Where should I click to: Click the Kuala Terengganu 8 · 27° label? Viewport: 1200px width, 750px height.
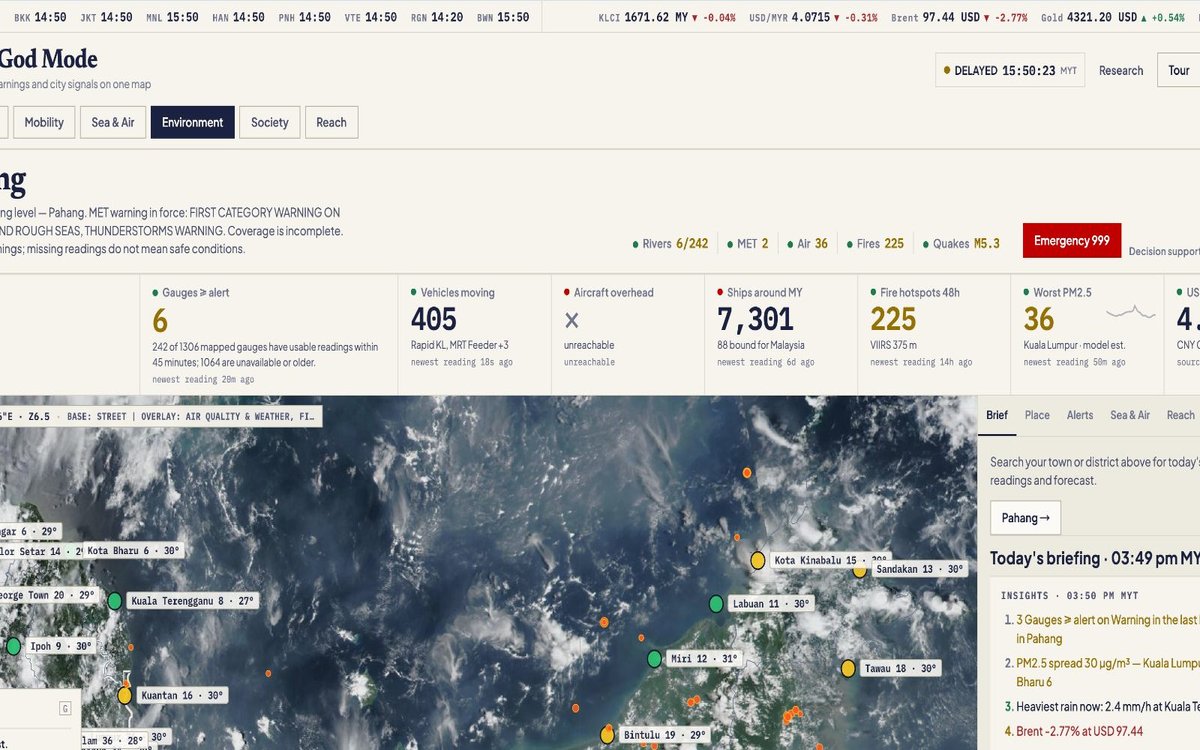193,601
